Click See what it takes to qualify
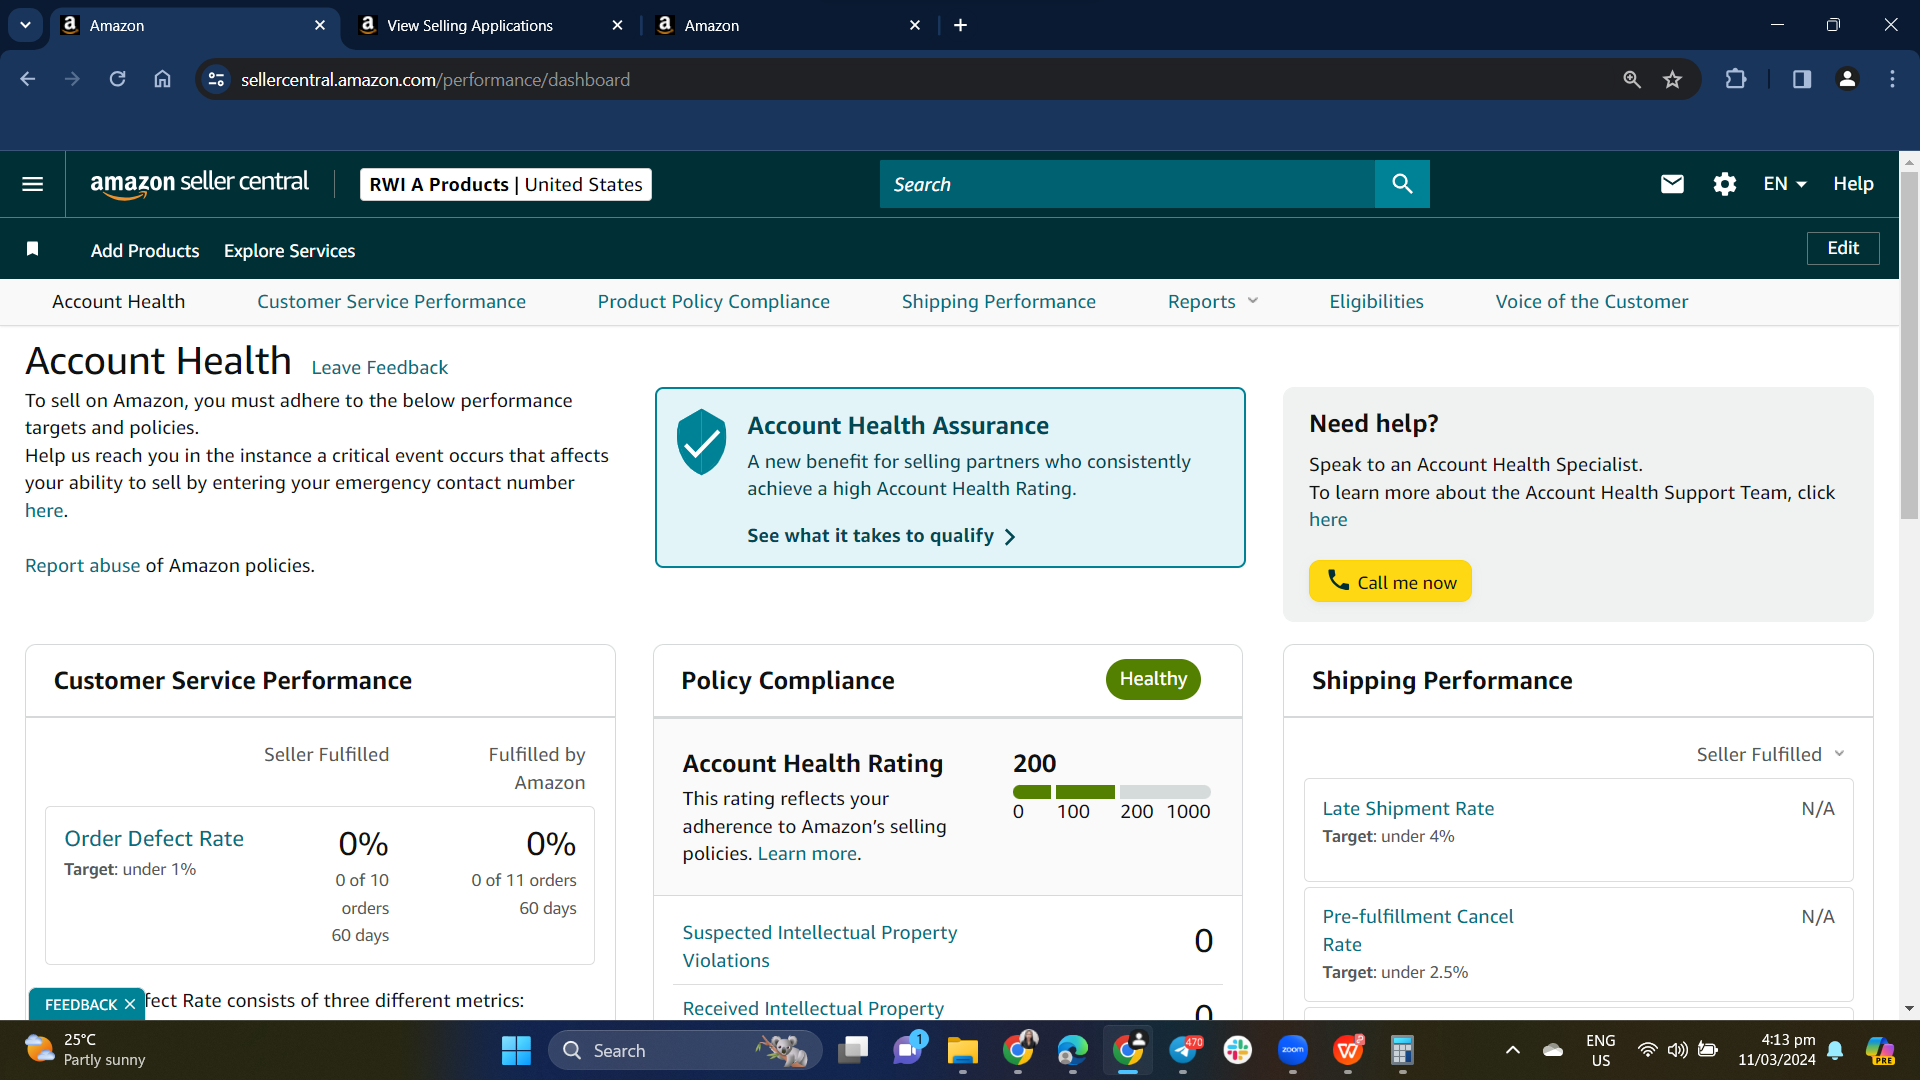The image size is (1920, 1080). pos(881,536)
